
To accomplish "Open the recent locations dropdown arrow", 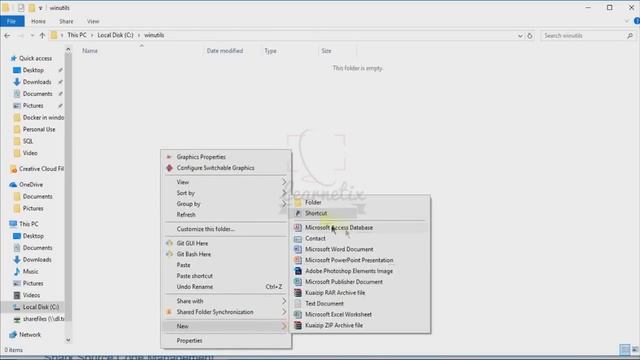I will (x=32, y=36).
